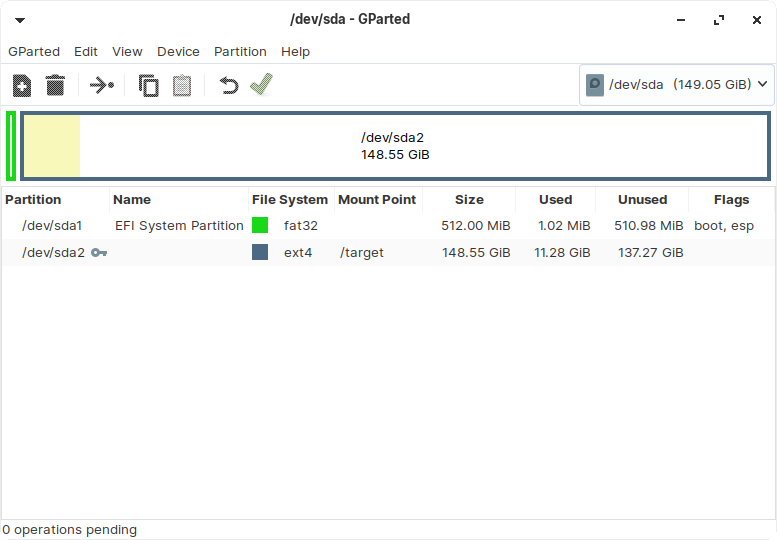The image size is (777, 540).
Task: Click the Resize/Move partition arrow icon
Action: point(102,86)
